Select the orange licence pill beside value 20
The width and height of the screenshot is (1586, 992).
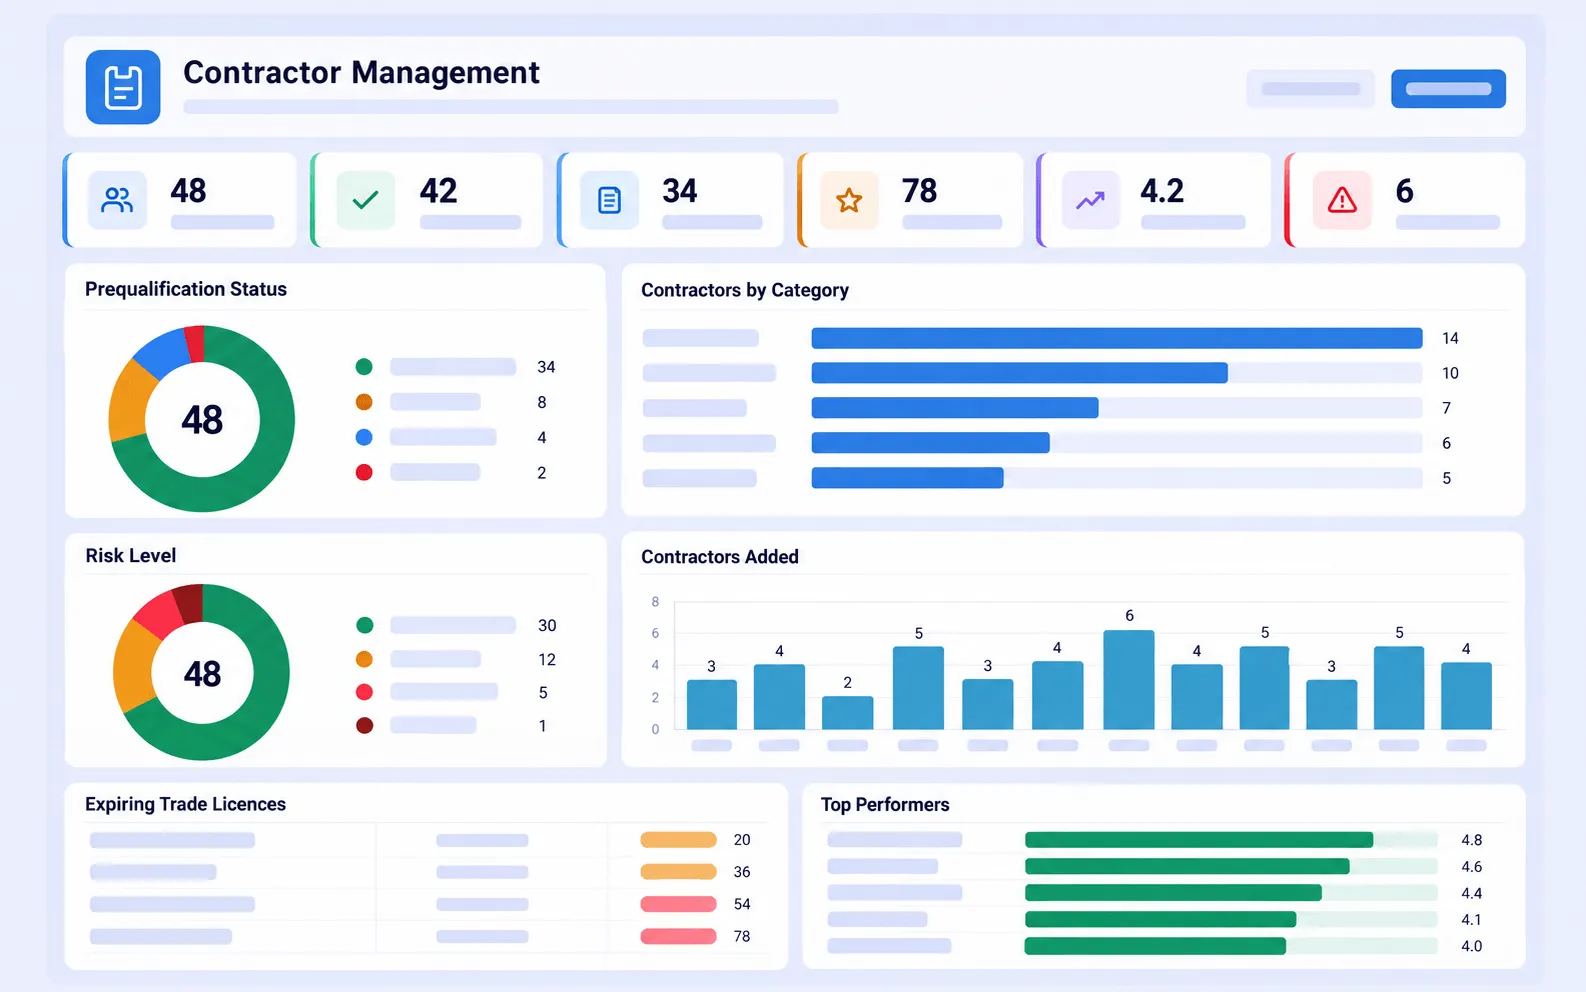pos(679,840)
